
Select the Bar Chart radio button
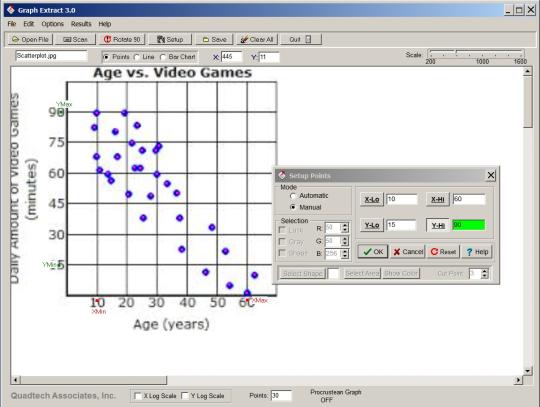(163, 57)
